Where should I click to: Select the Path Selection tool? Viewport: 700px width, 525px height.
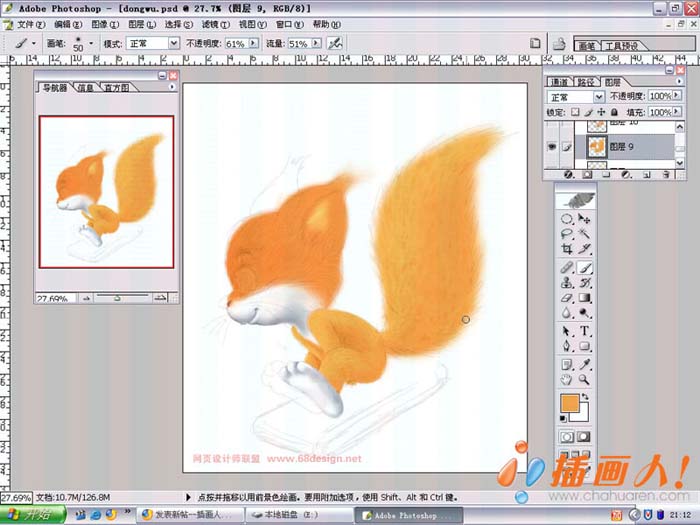[567, 331]
